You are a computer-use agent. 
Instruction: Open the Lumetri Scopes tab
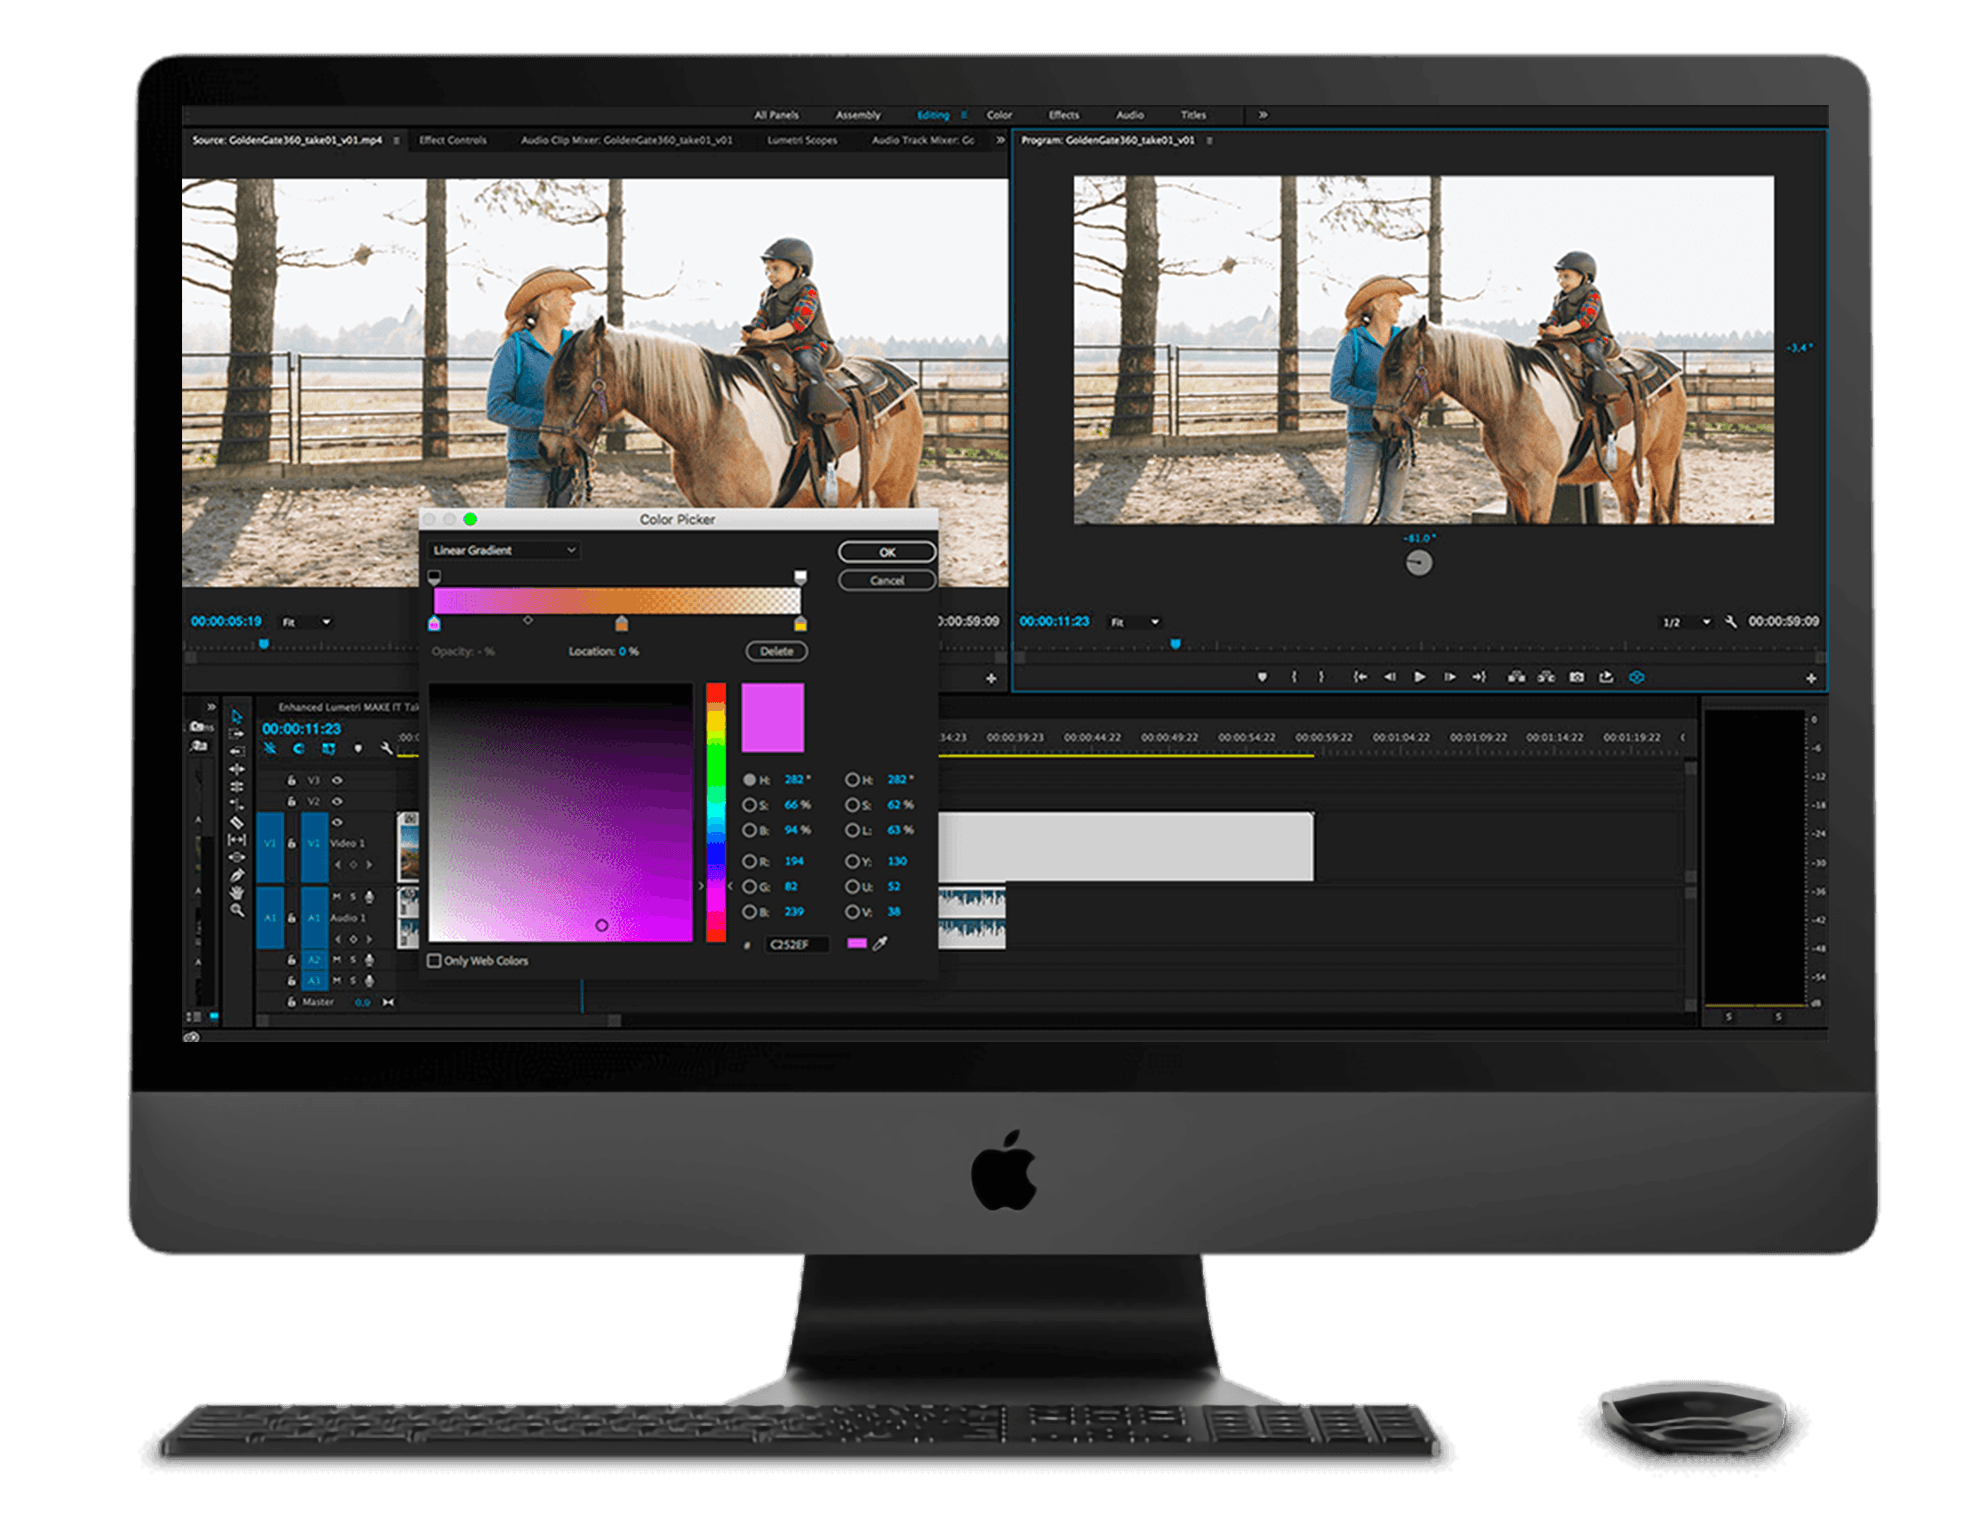click(x=802, y=140)
